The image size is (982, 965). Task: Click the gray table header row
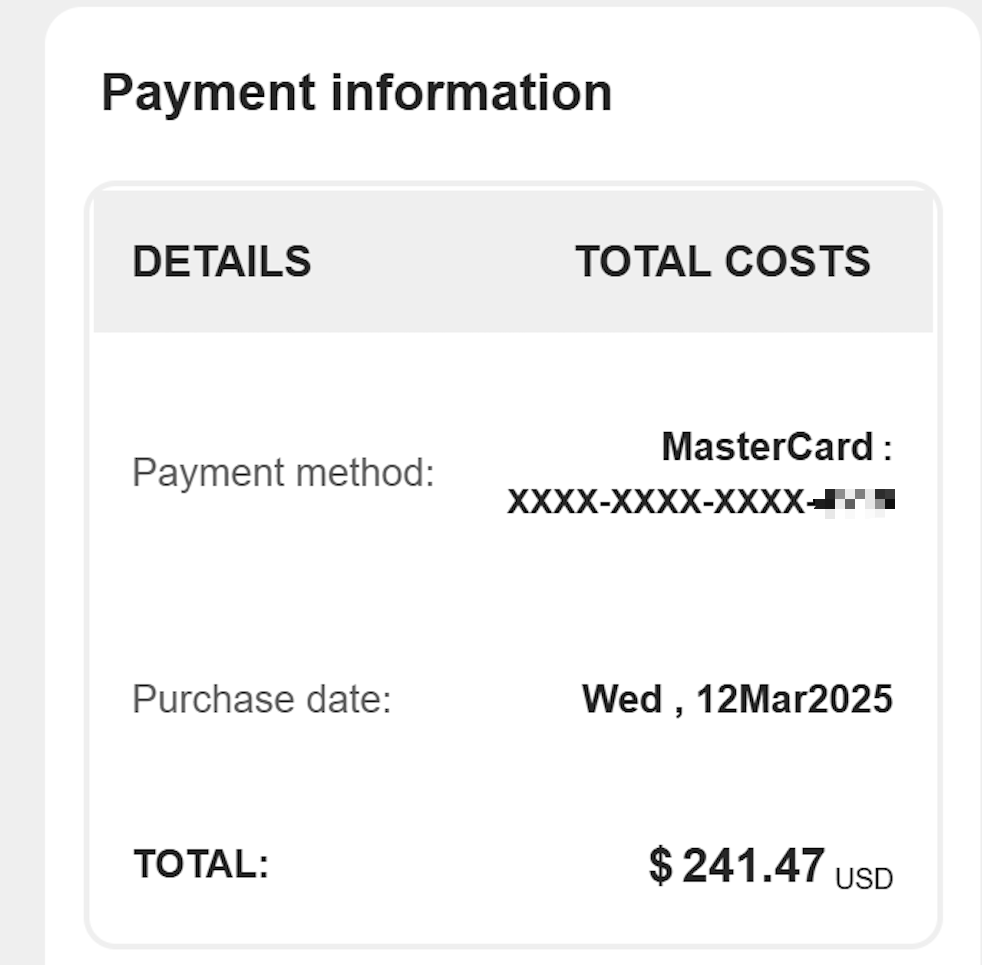(x=513, y=261)
